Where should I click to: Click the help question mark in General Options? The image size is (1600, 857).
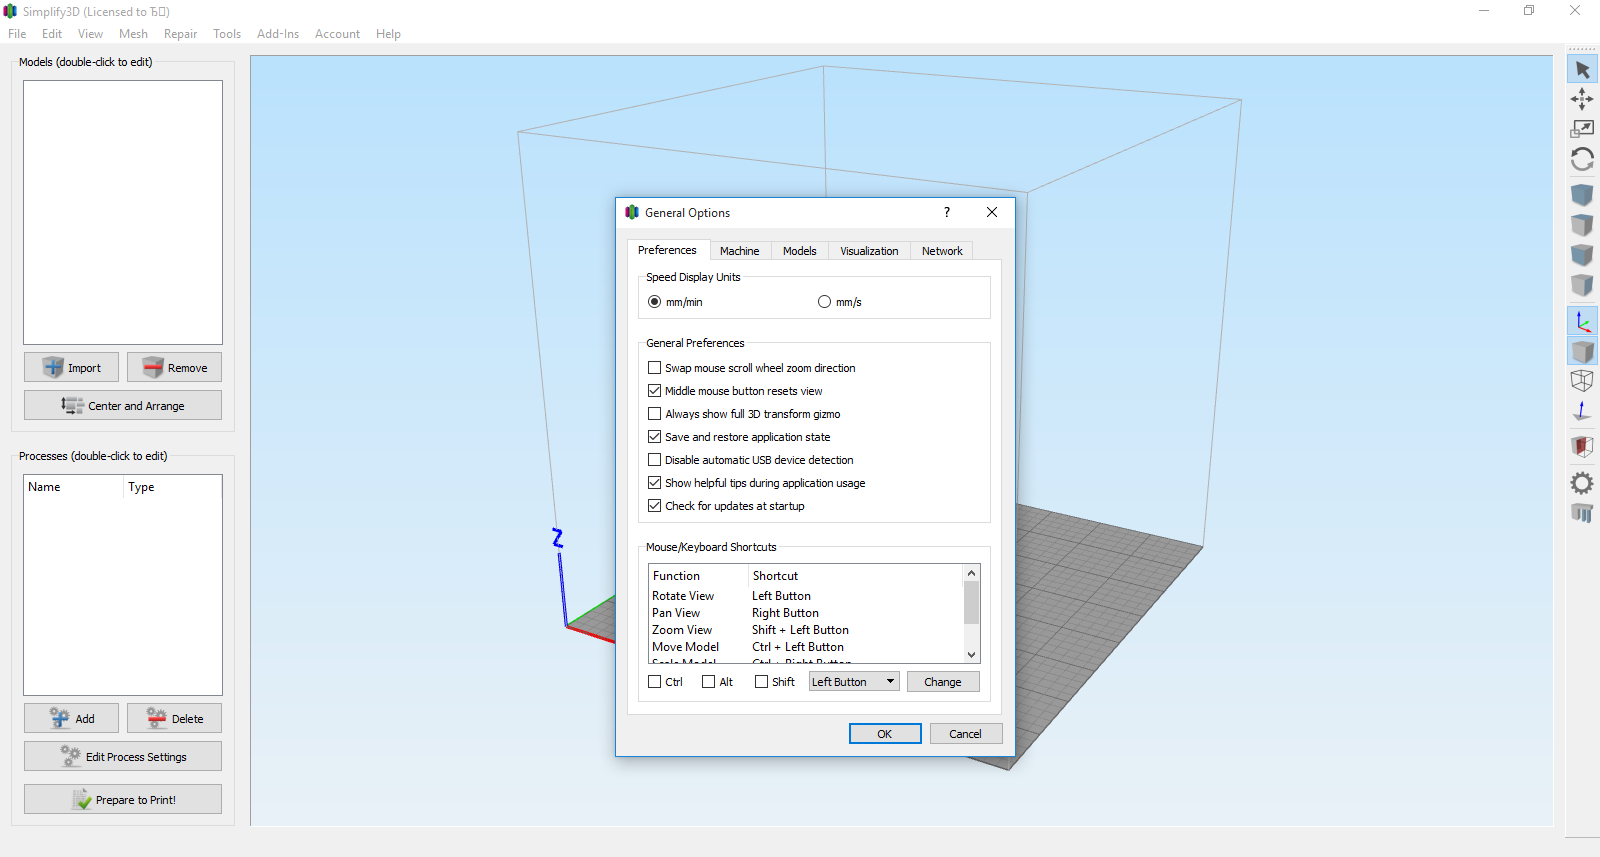coord(947,212)
